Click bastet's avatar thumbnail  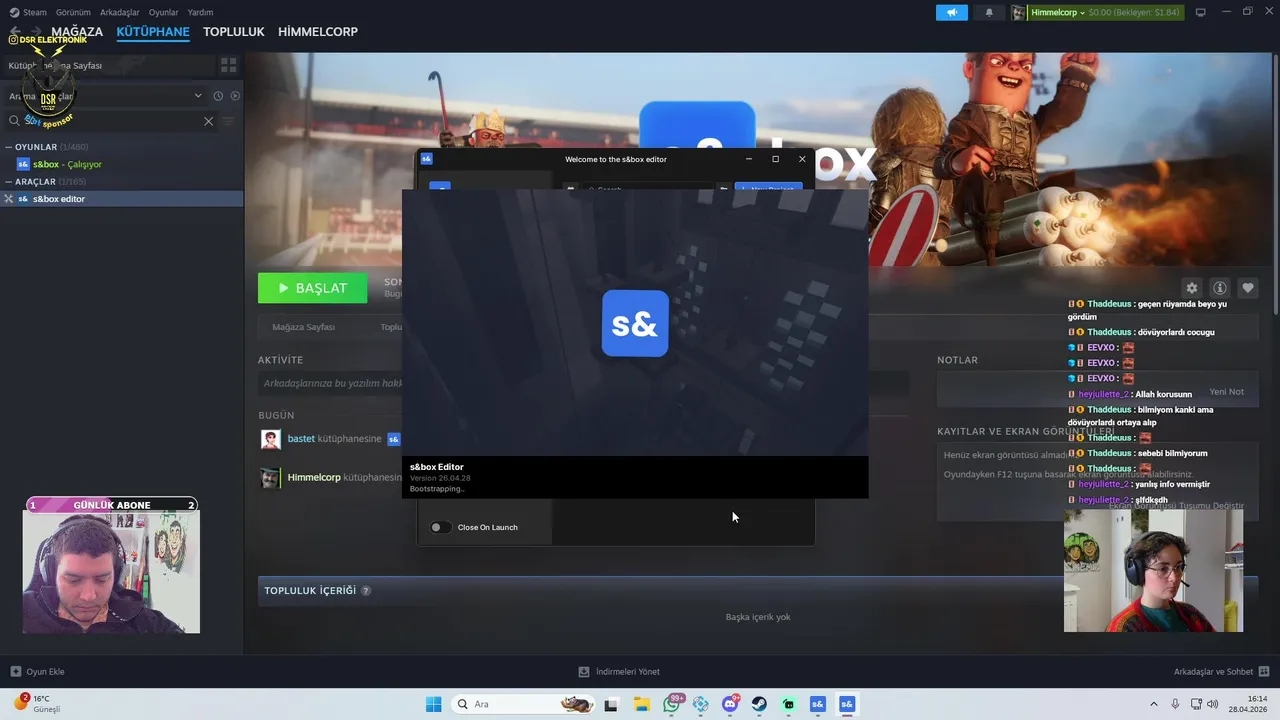click(270, 439)
